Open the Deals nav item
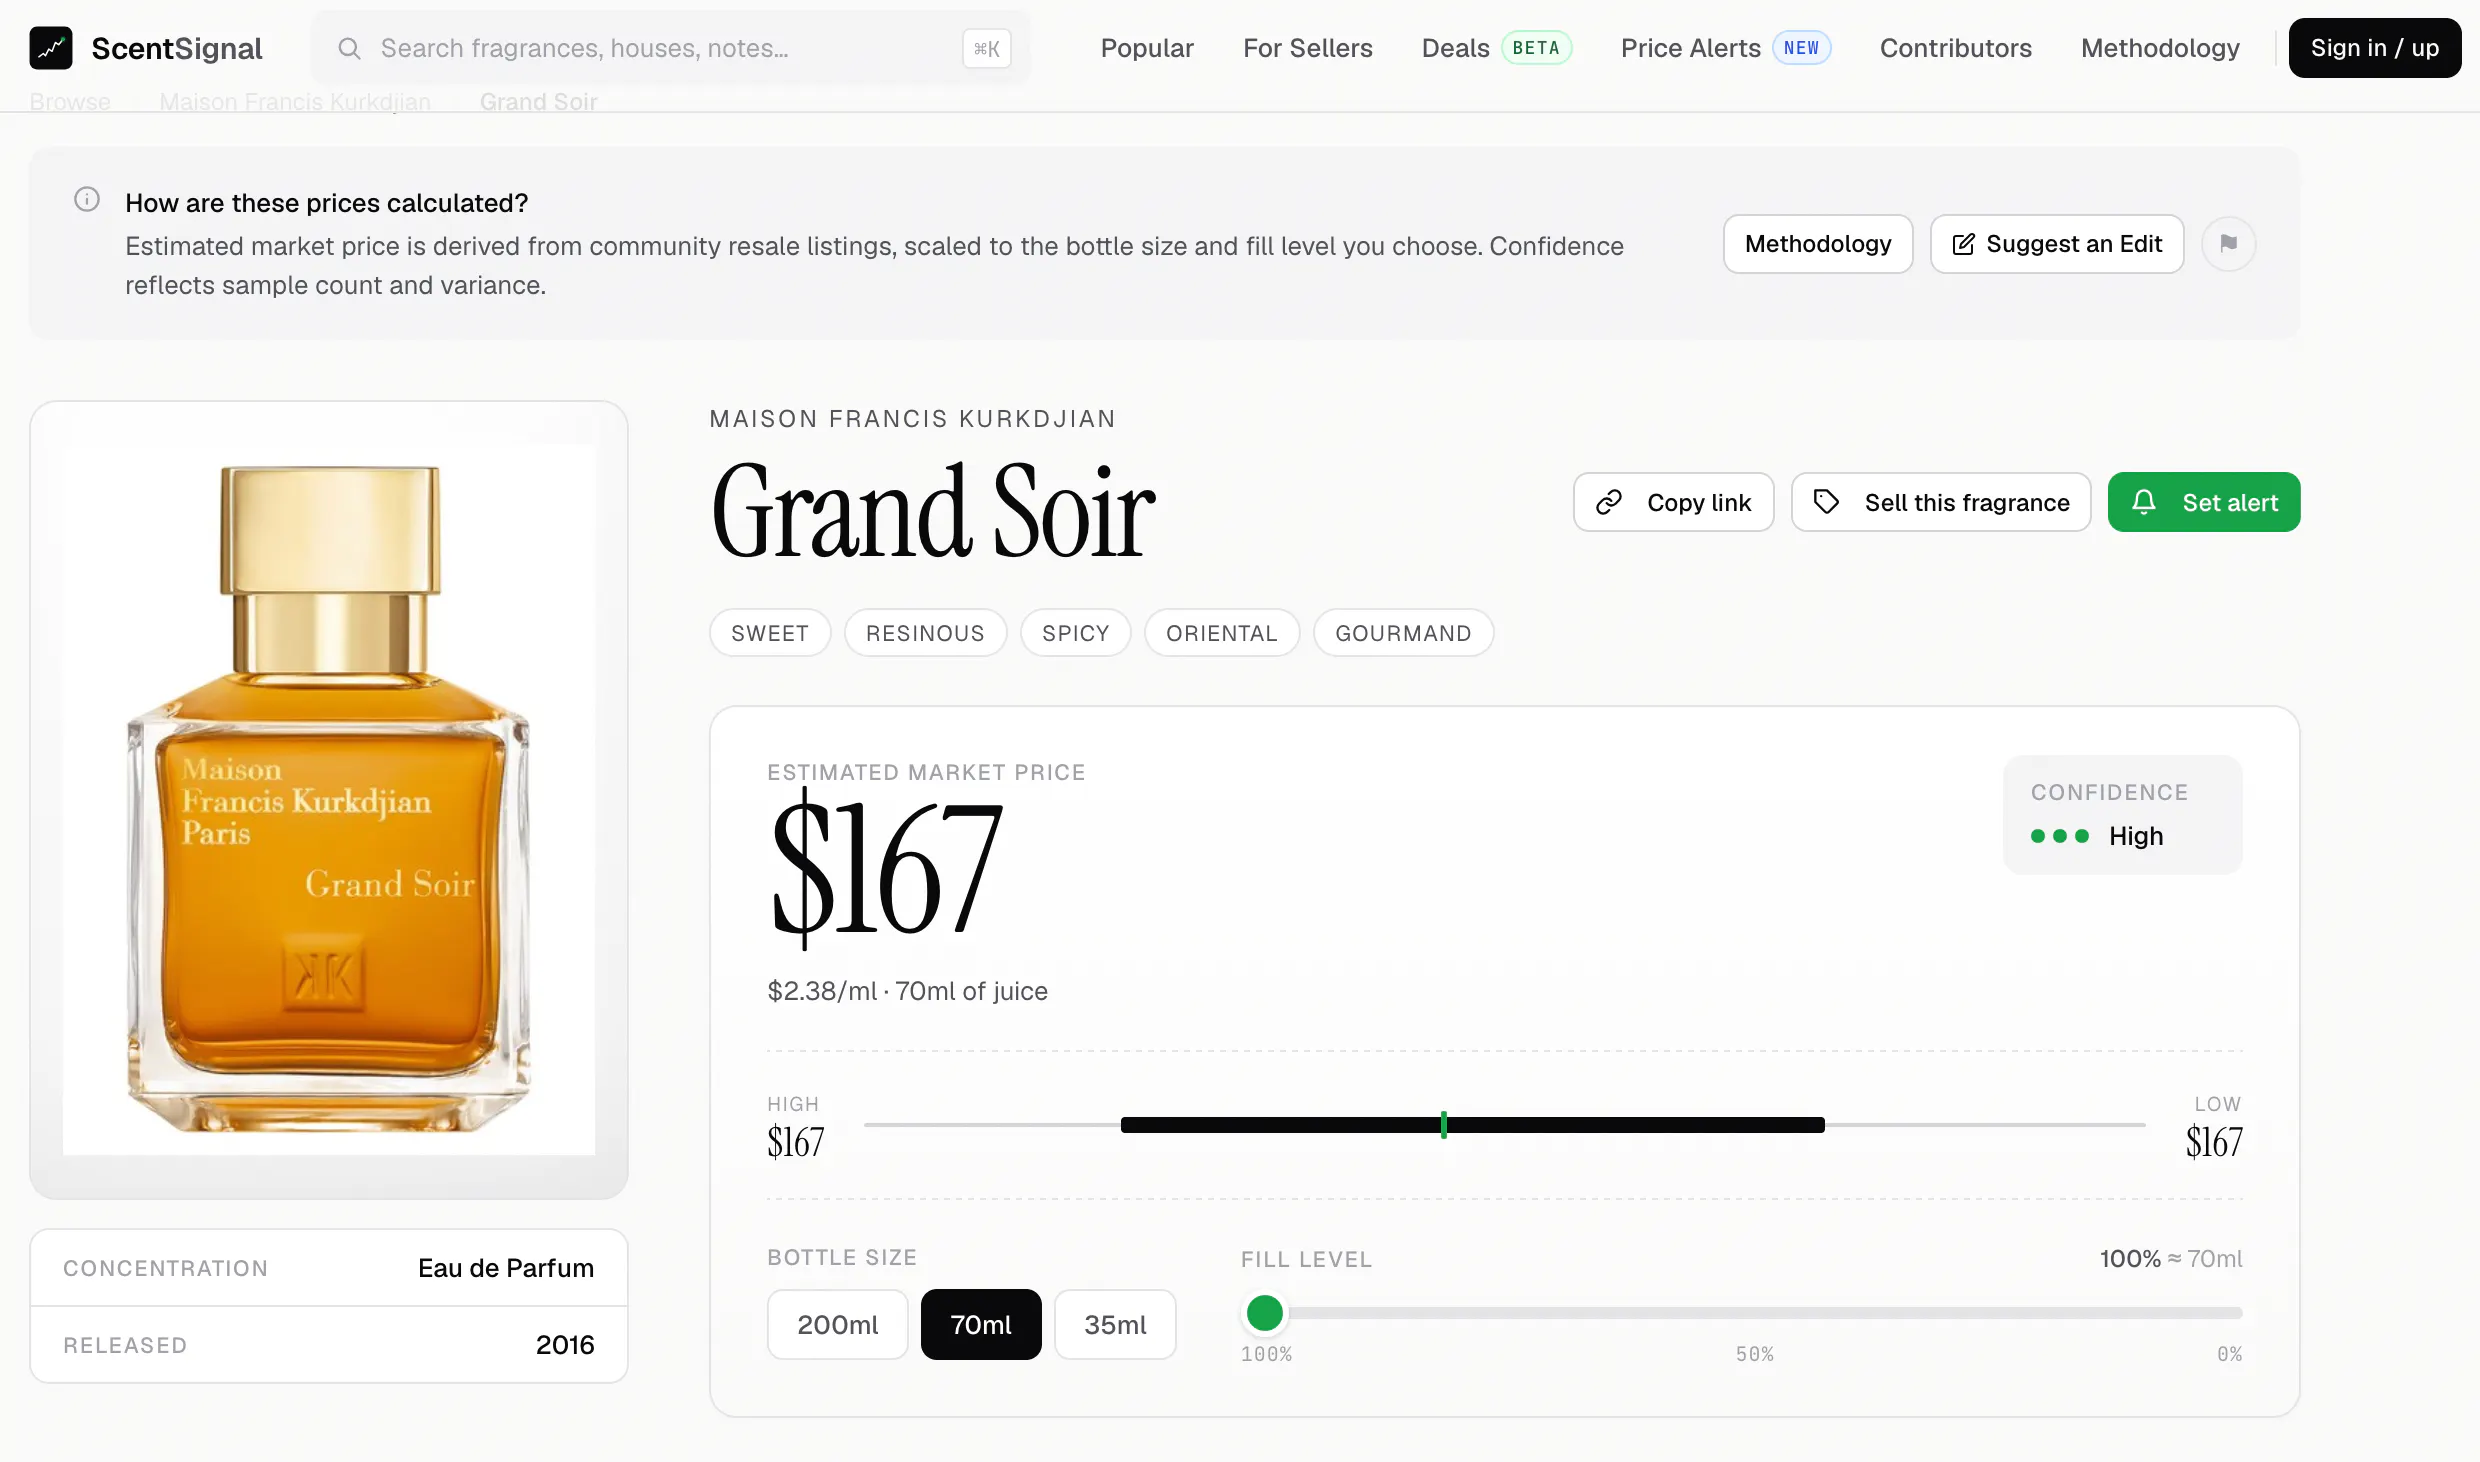The image size is (2480, 1462). (1456, 48)
